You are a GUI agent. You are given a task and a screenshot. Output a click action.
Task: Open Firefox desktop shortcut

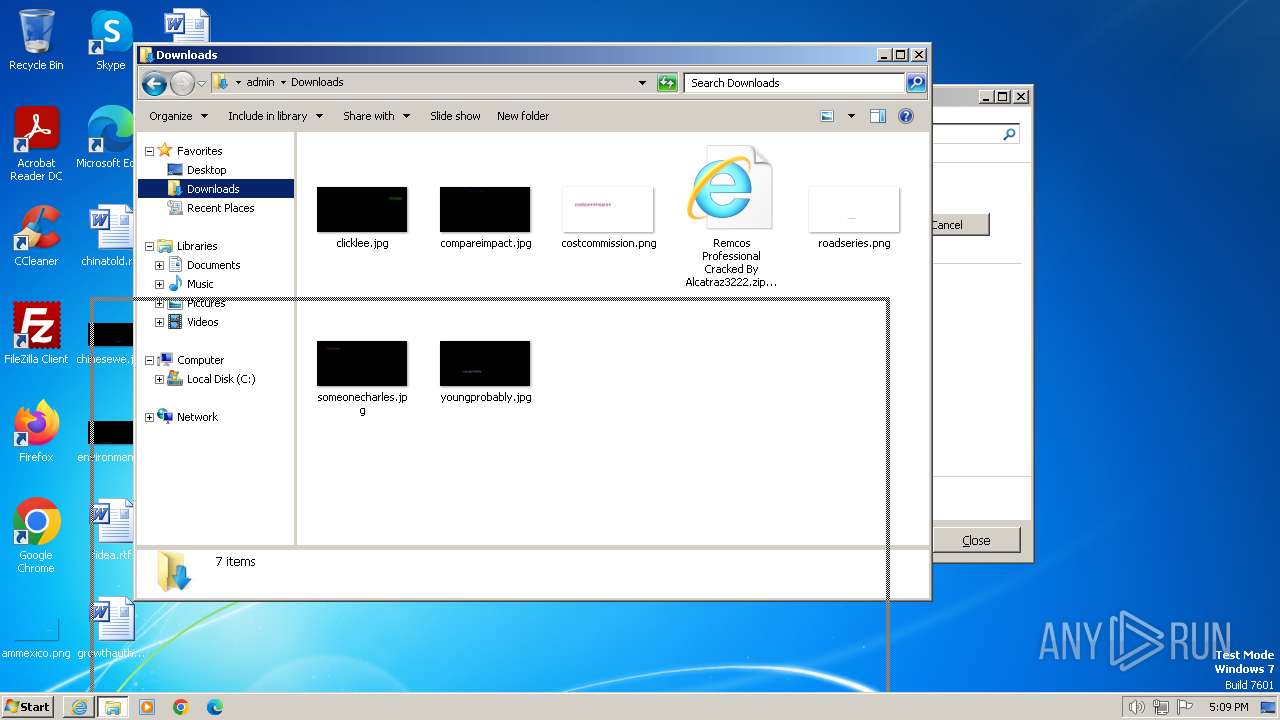pos(36,432)
